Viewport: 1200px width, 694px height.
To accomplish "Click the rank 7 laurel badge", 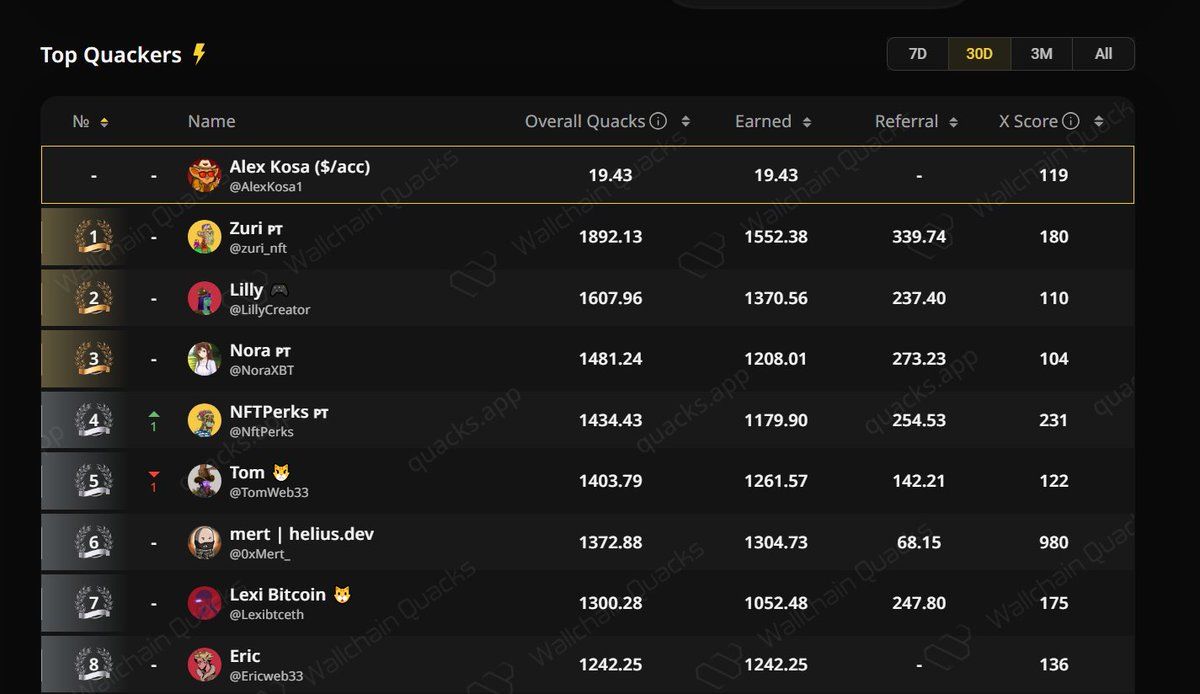I will tap(94, 603).
